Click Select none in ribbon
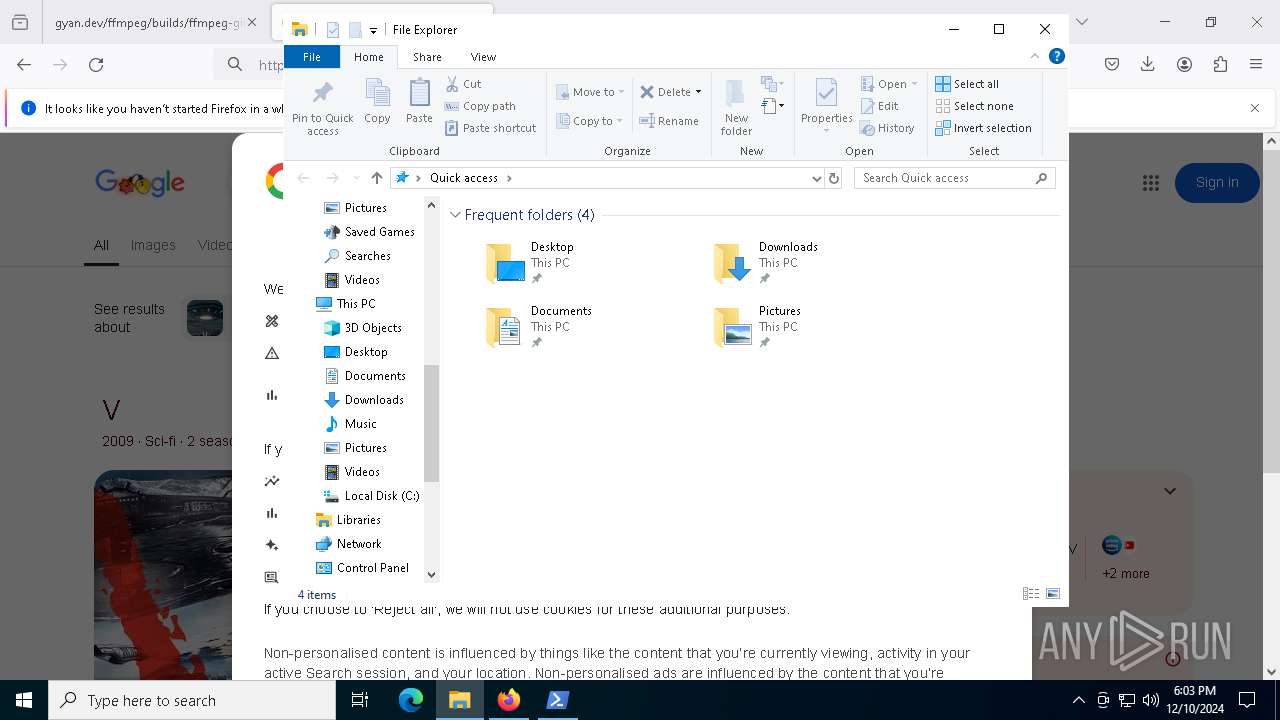 (x=974, y=106)
